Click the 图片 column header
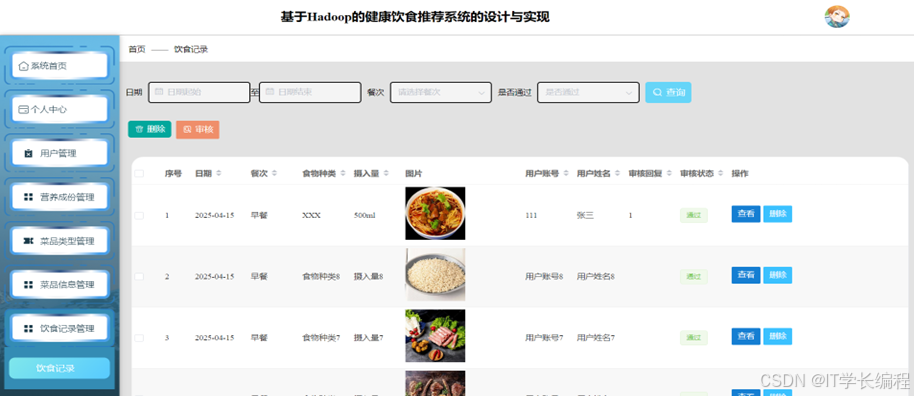Image resolution: width=914 pixels, height=396 pixels. (413, 174)
